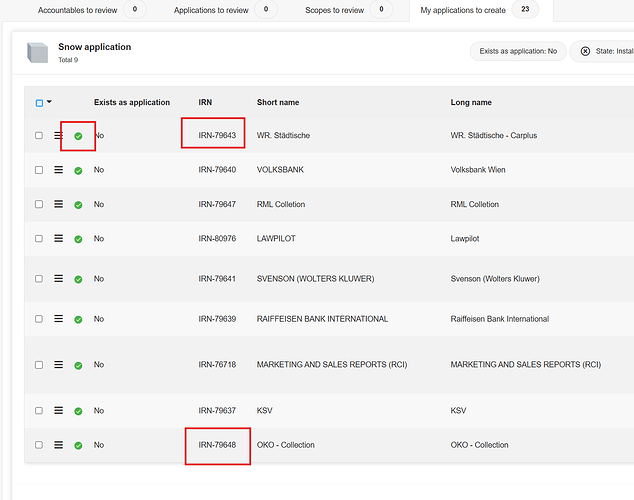The width and height of the screenshot is (634, 500).
Task: Click IRN-79647 cell
Action: (217, 204)
